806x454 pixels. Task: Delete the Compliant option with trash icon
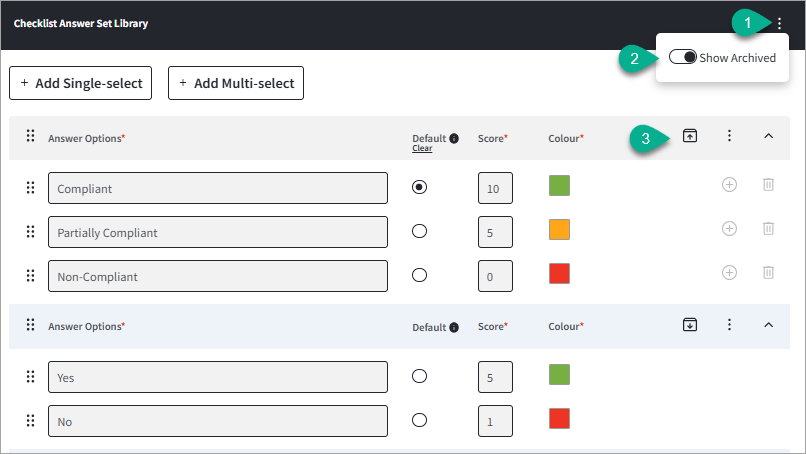click(768, 185)
